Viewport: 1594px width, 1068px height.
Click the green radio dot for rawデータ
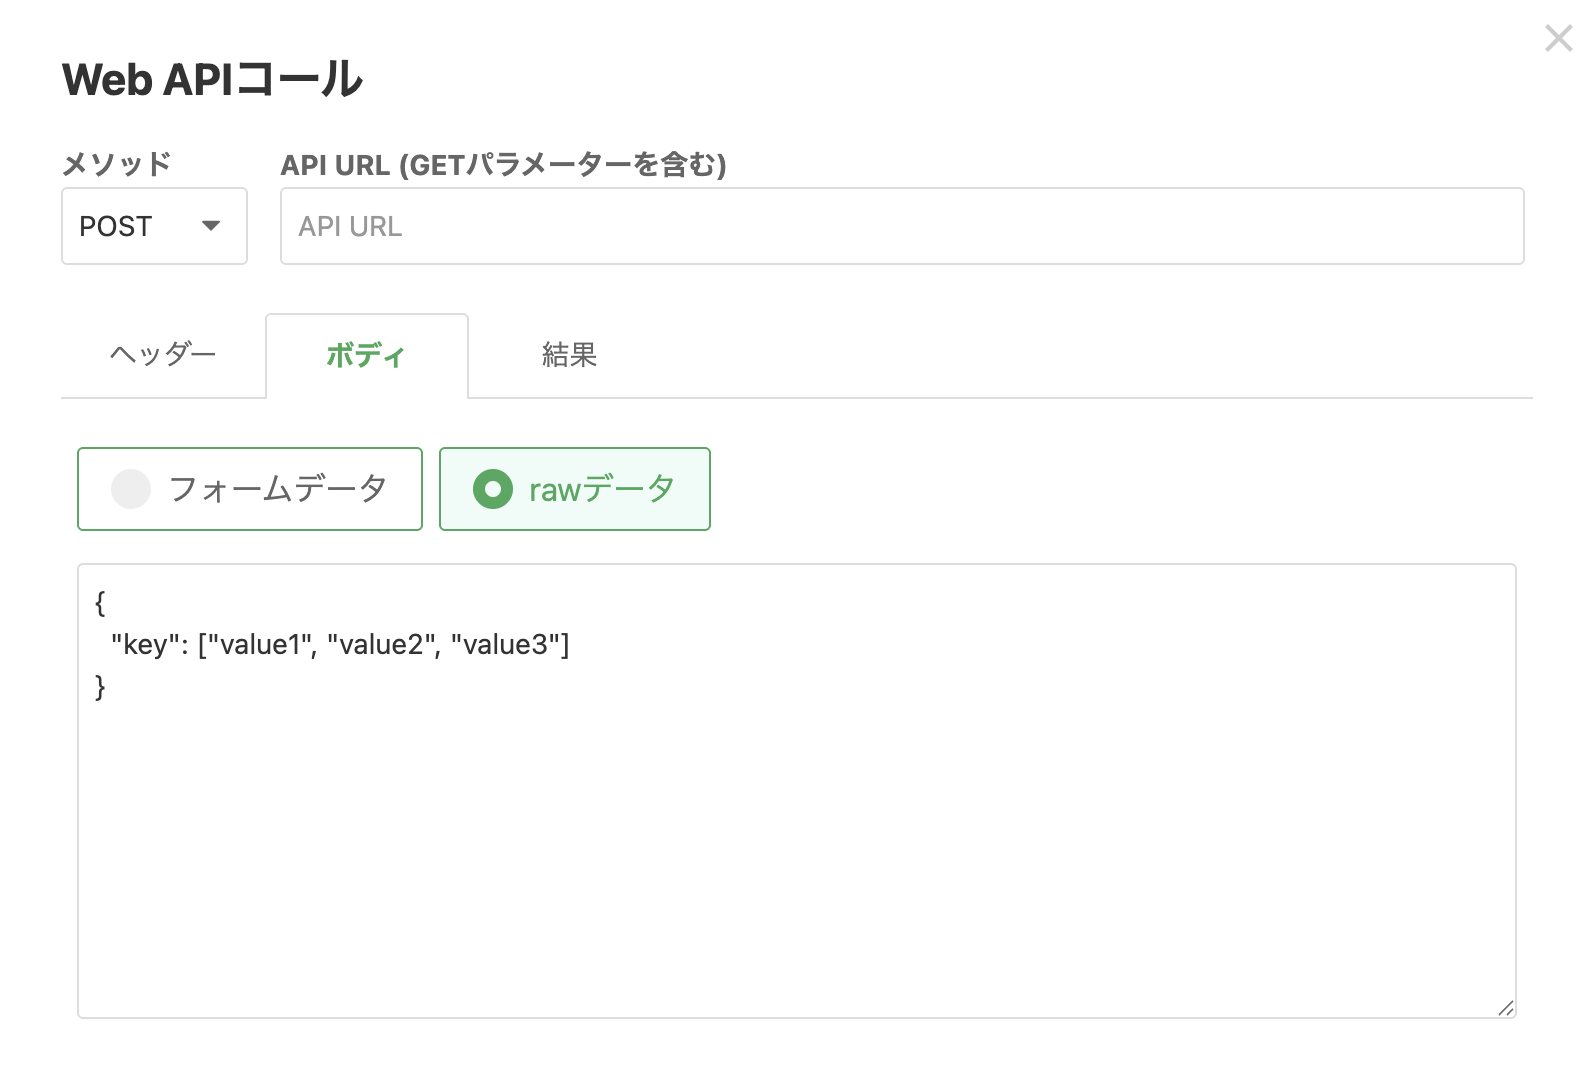coord(493,489)
